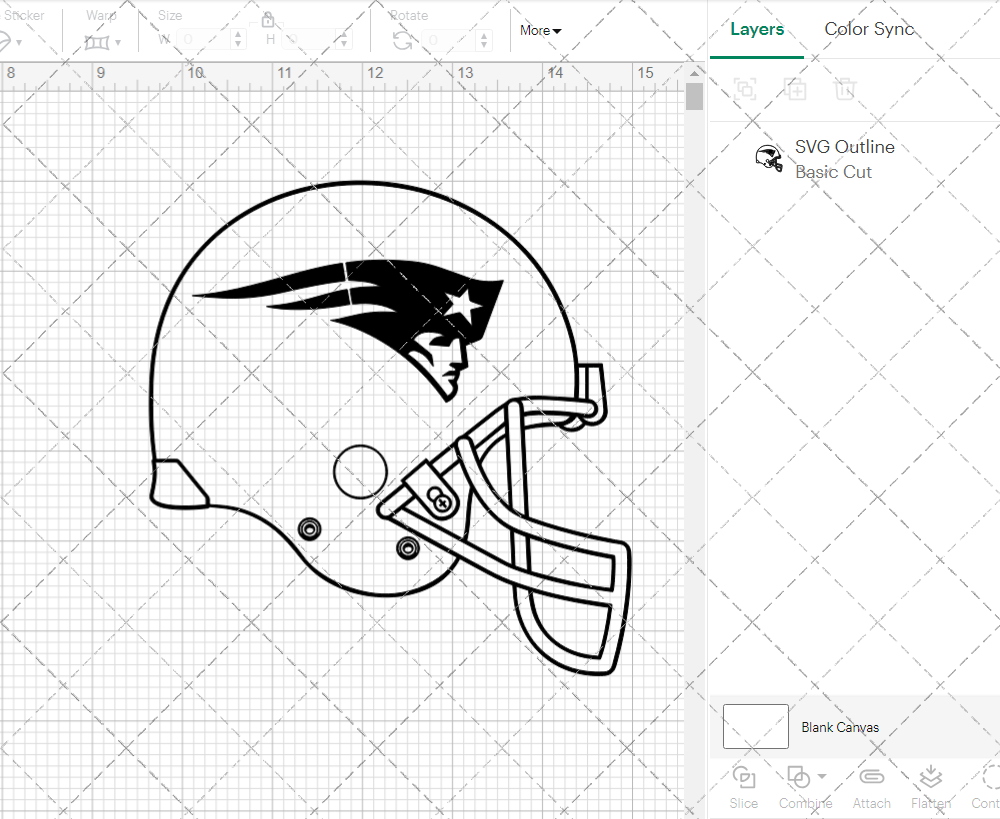The height and width of the screenshot is (819, 1000).
Task: Click the Attach tool icon
Action: (871, 777)
